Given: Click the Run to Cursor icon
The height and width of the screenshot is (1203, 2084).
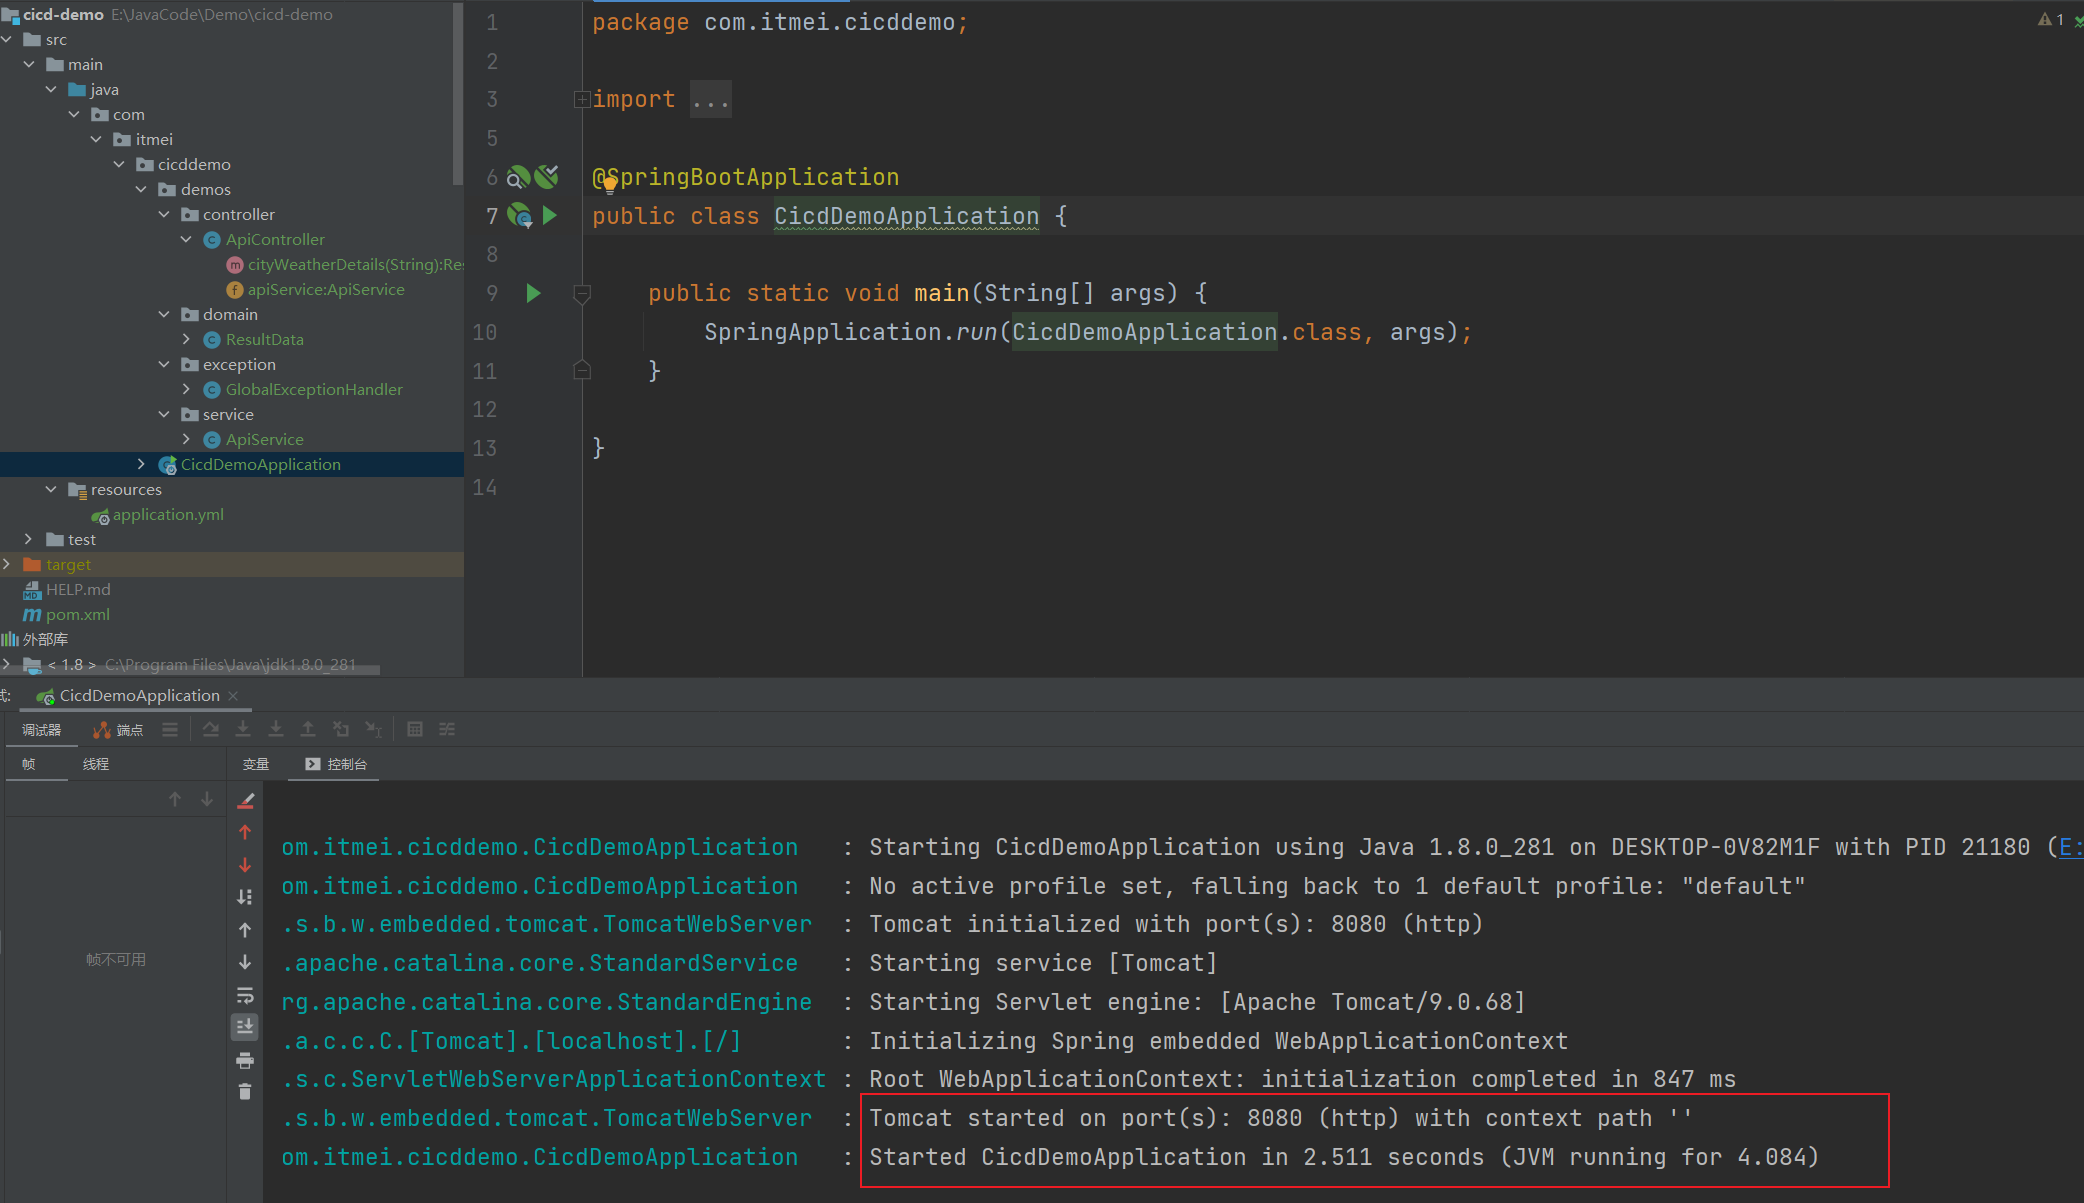Looking at the screenshot, I should 373,730.
